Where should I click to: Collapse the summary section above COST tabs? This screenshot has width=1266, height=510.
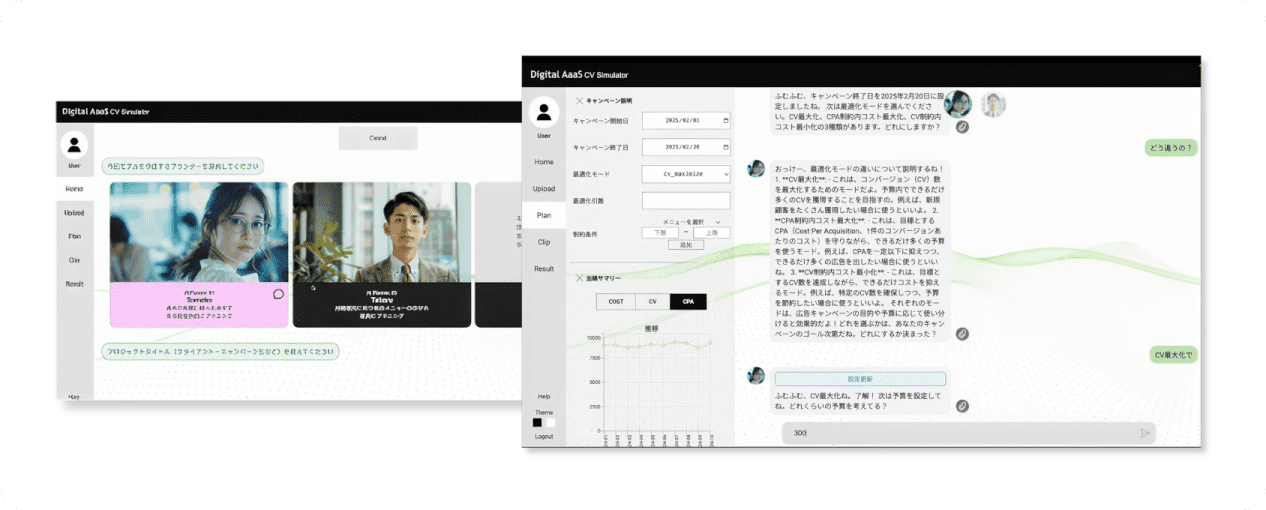click(x=578, y=278)
